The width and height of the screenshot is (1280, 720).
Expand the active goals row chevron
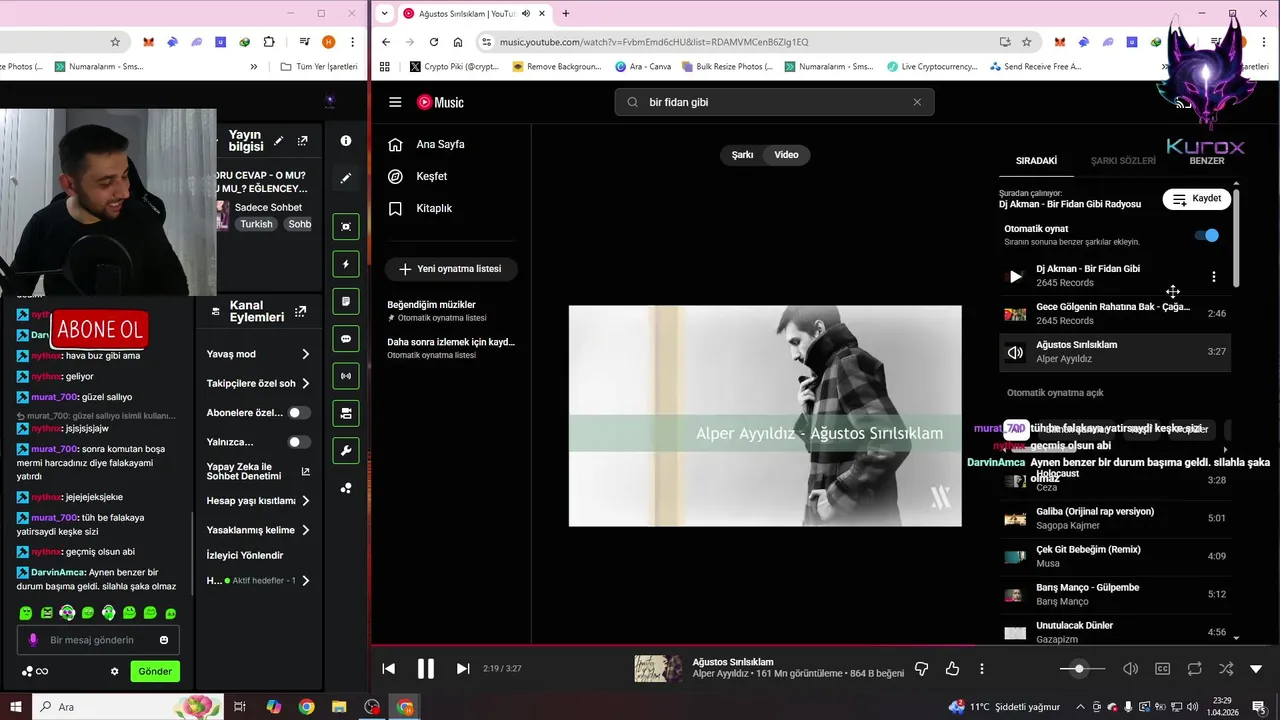pyautogui.click(x=306, y=580)
